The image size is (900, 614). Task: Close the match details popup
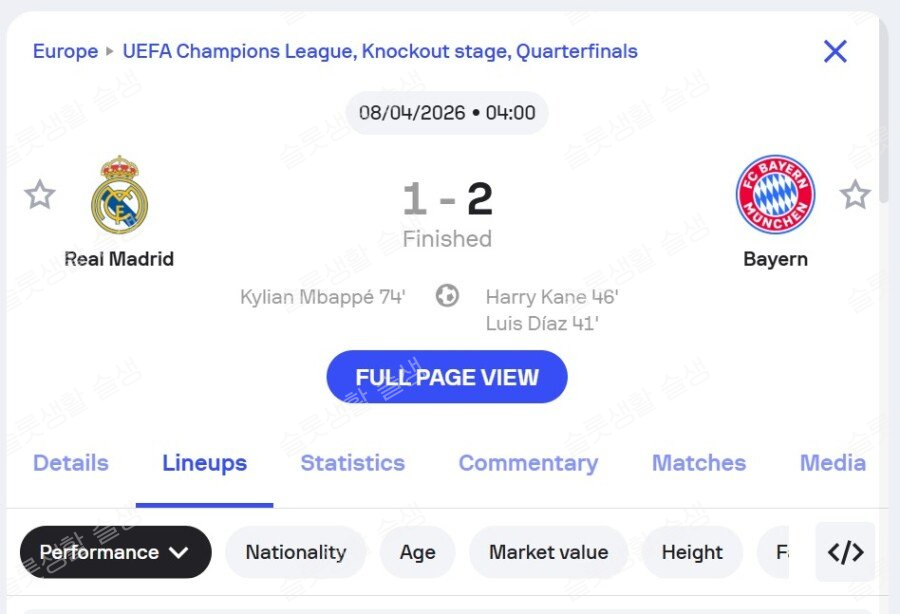click(835, 52)
